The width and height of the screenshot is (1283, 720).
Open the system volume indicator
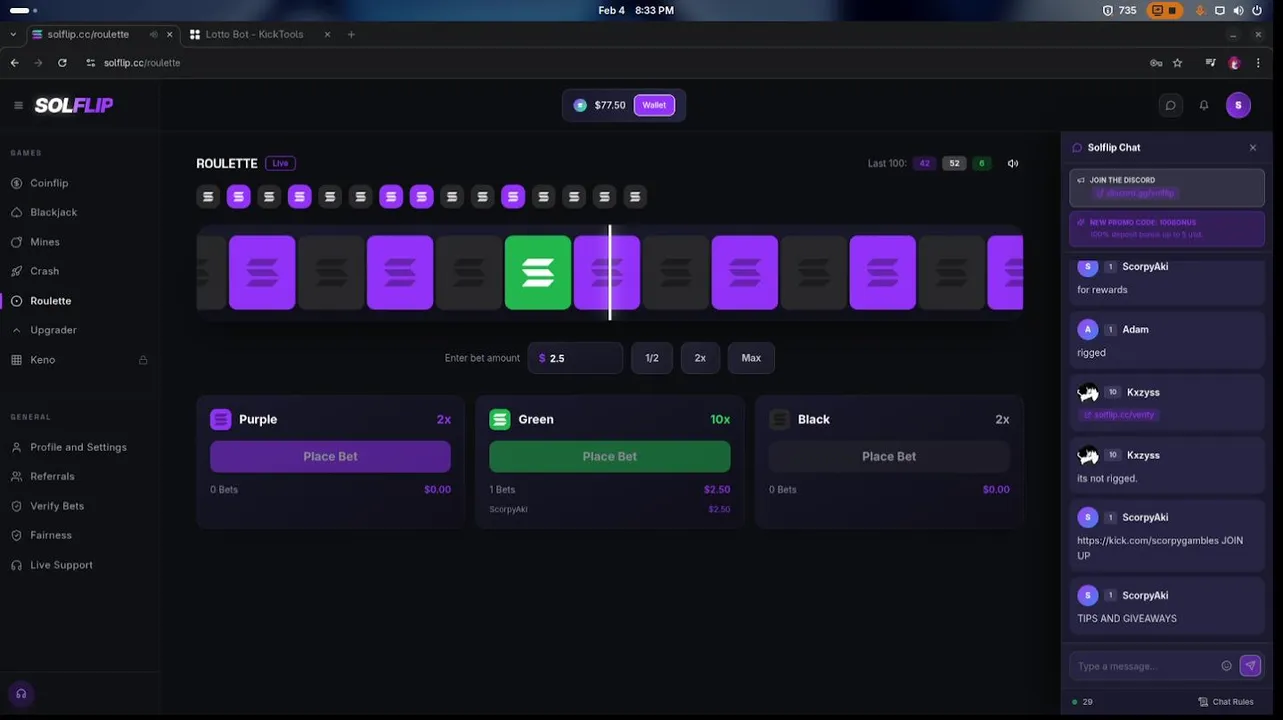tap(1239, 10)
